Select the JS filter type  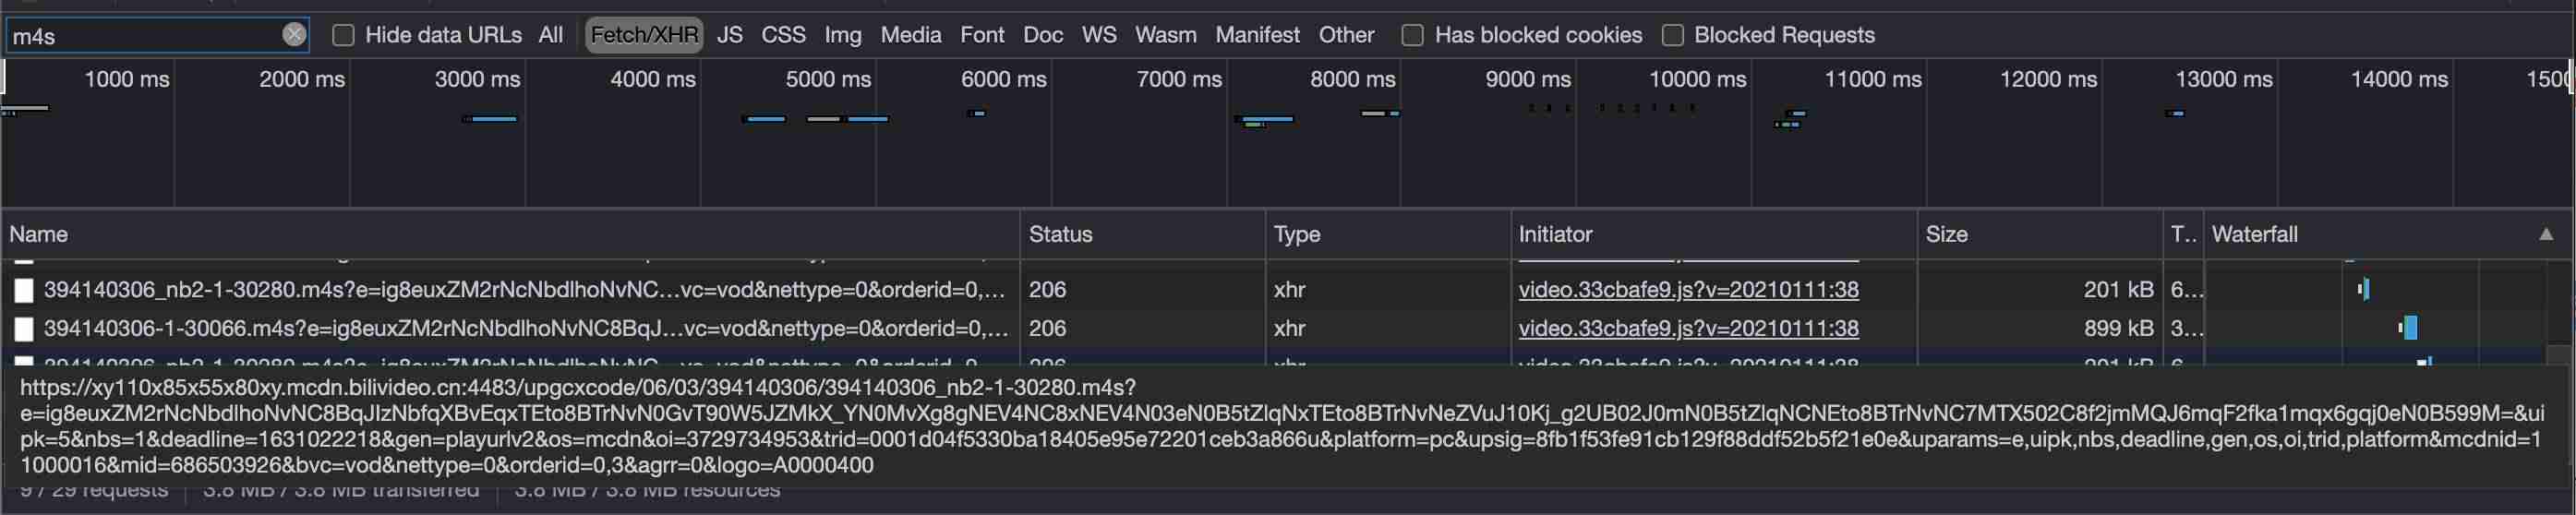[x=730, y=35]
